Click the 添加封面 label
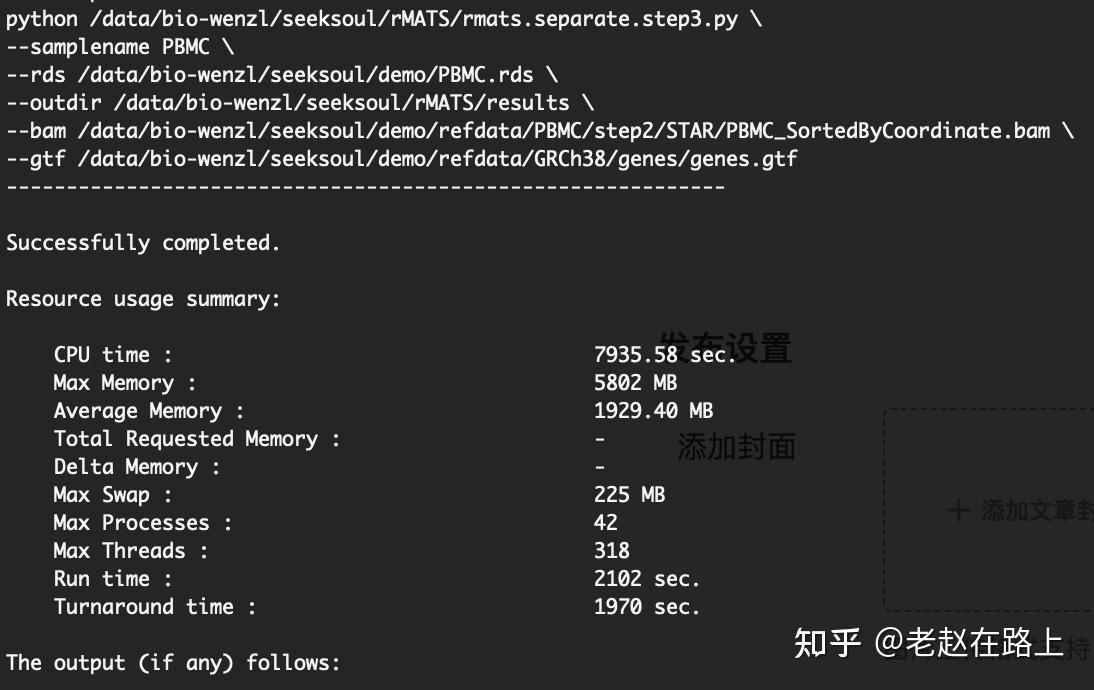The height and width of the screenshot is (690, 1094). (x=736, y=446)
